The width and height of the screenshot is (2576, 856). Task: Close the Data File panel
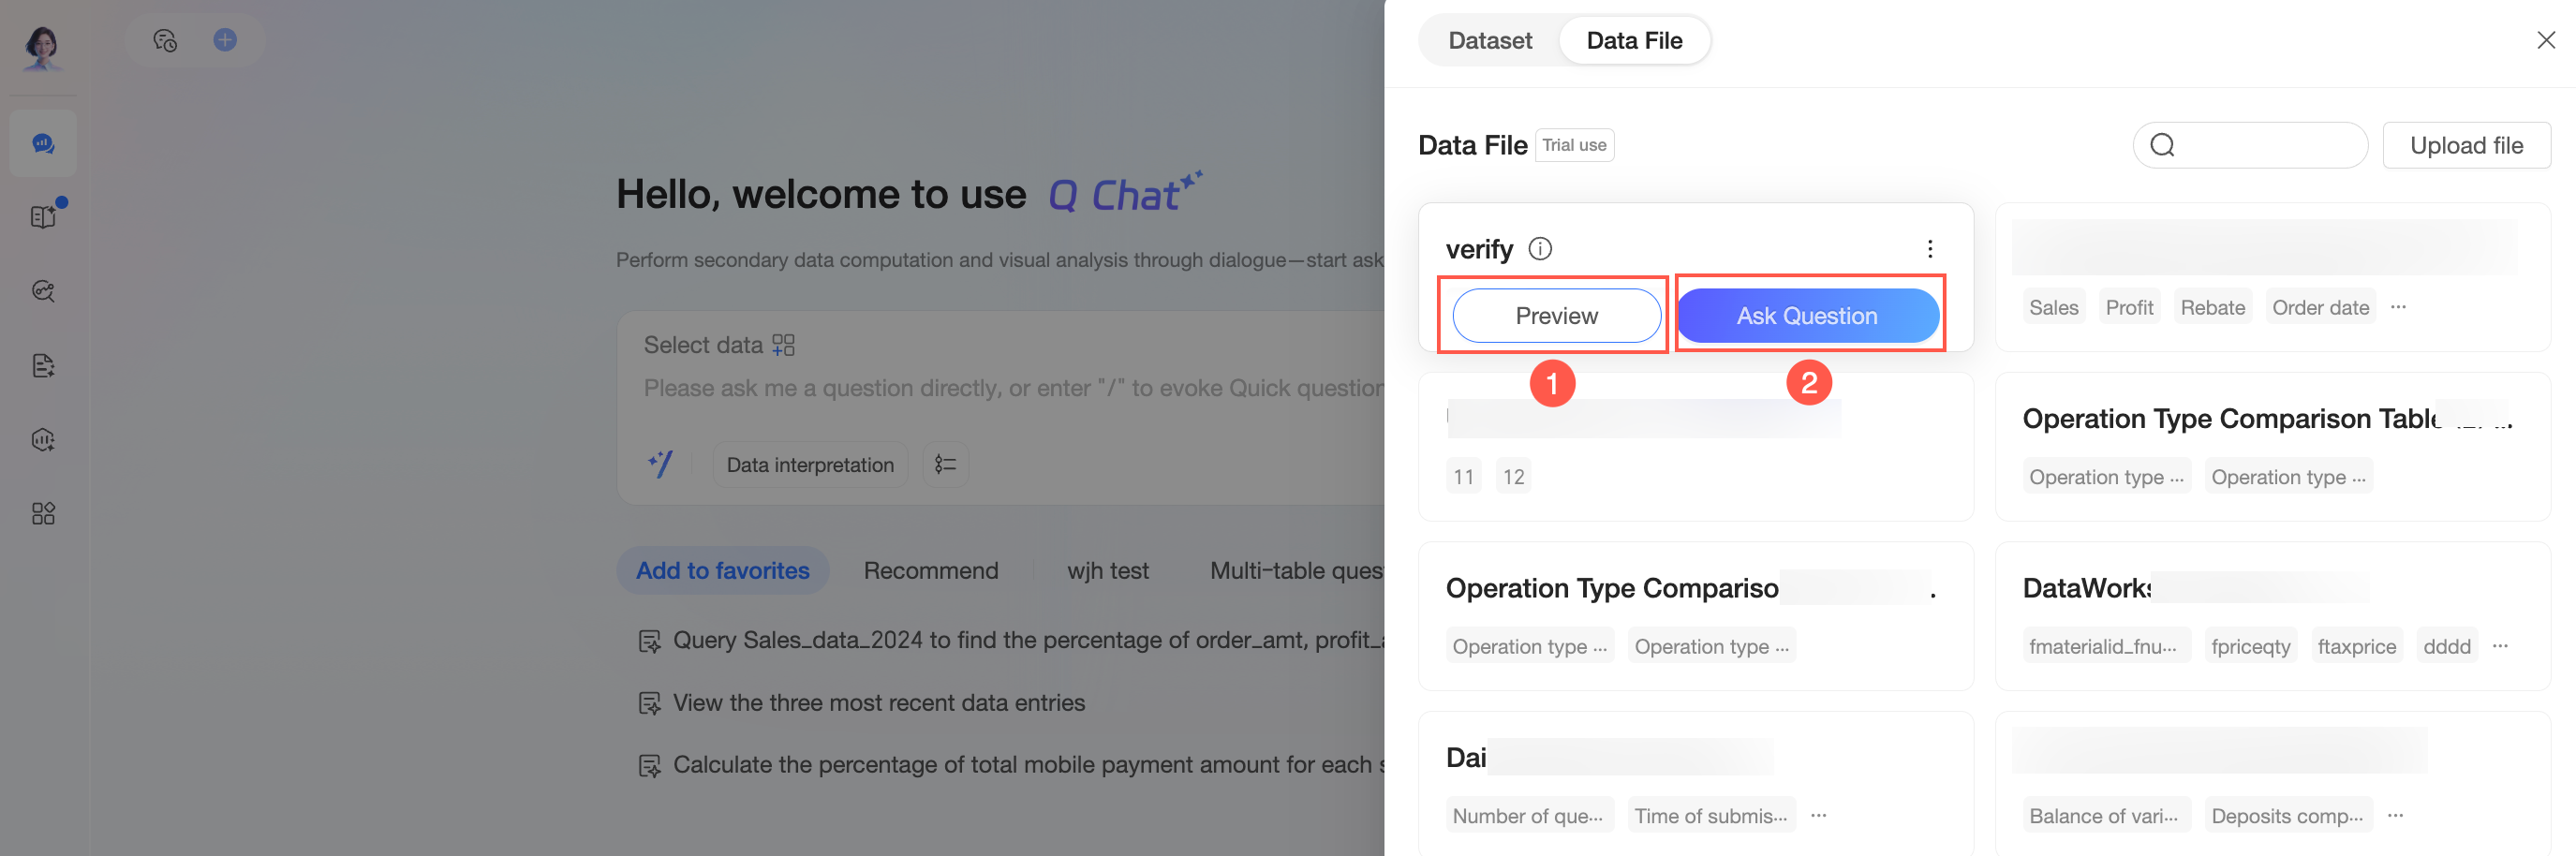click(x=2546, y=40)
